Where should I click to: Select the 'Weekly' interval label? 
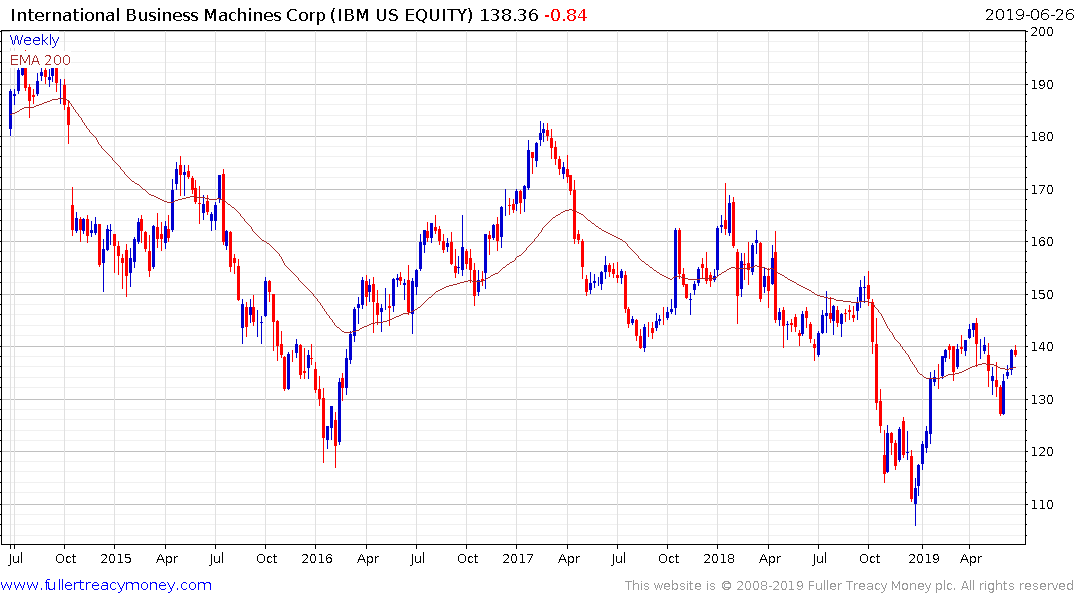[x=34, y=40]
